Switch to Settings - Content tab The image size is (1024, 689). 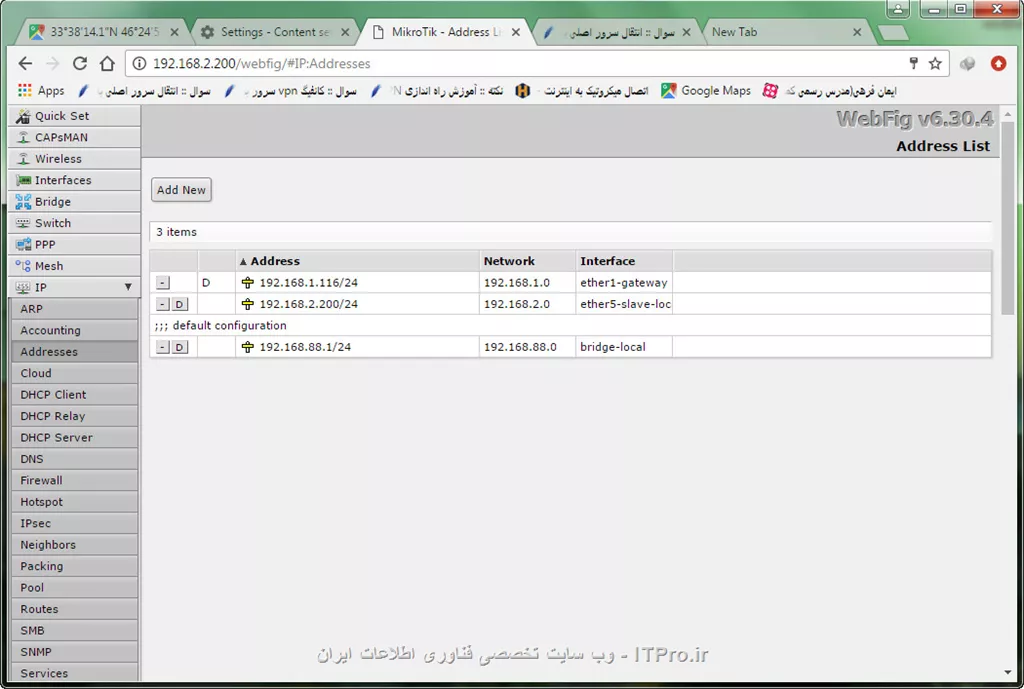(x=274, y=32)
